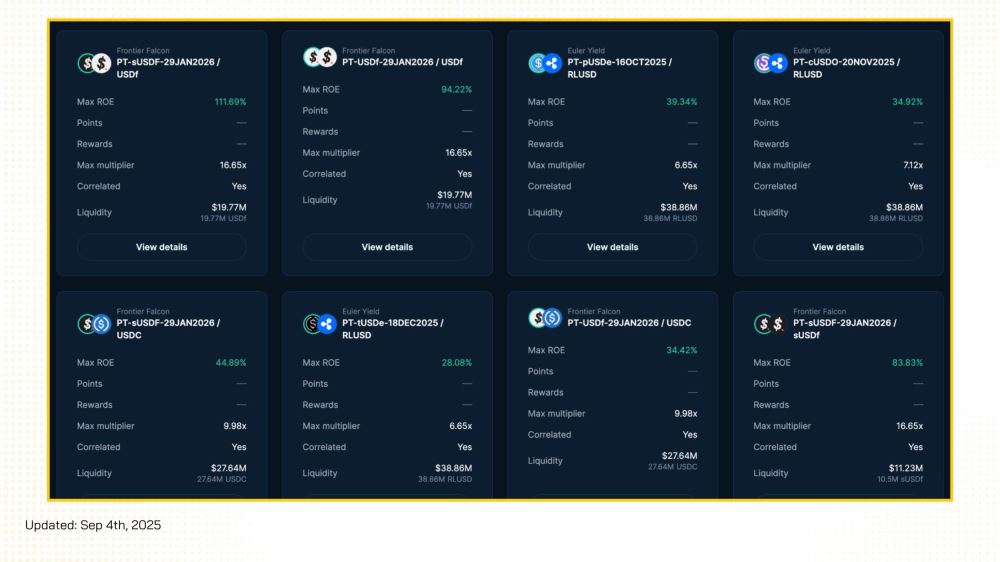Image resolution: width=1000 pixels, height=562 pixels.
Task: Select the PT-pUSDe-16OCT2025 / RLUSD card title
Action: [619, 68]
